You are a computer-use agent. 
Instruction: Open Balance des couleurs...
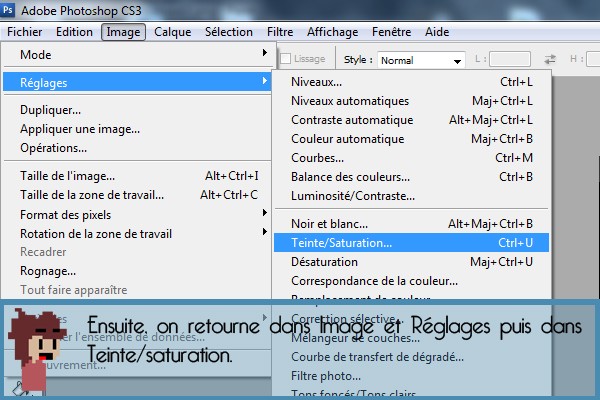coord(411,176)
